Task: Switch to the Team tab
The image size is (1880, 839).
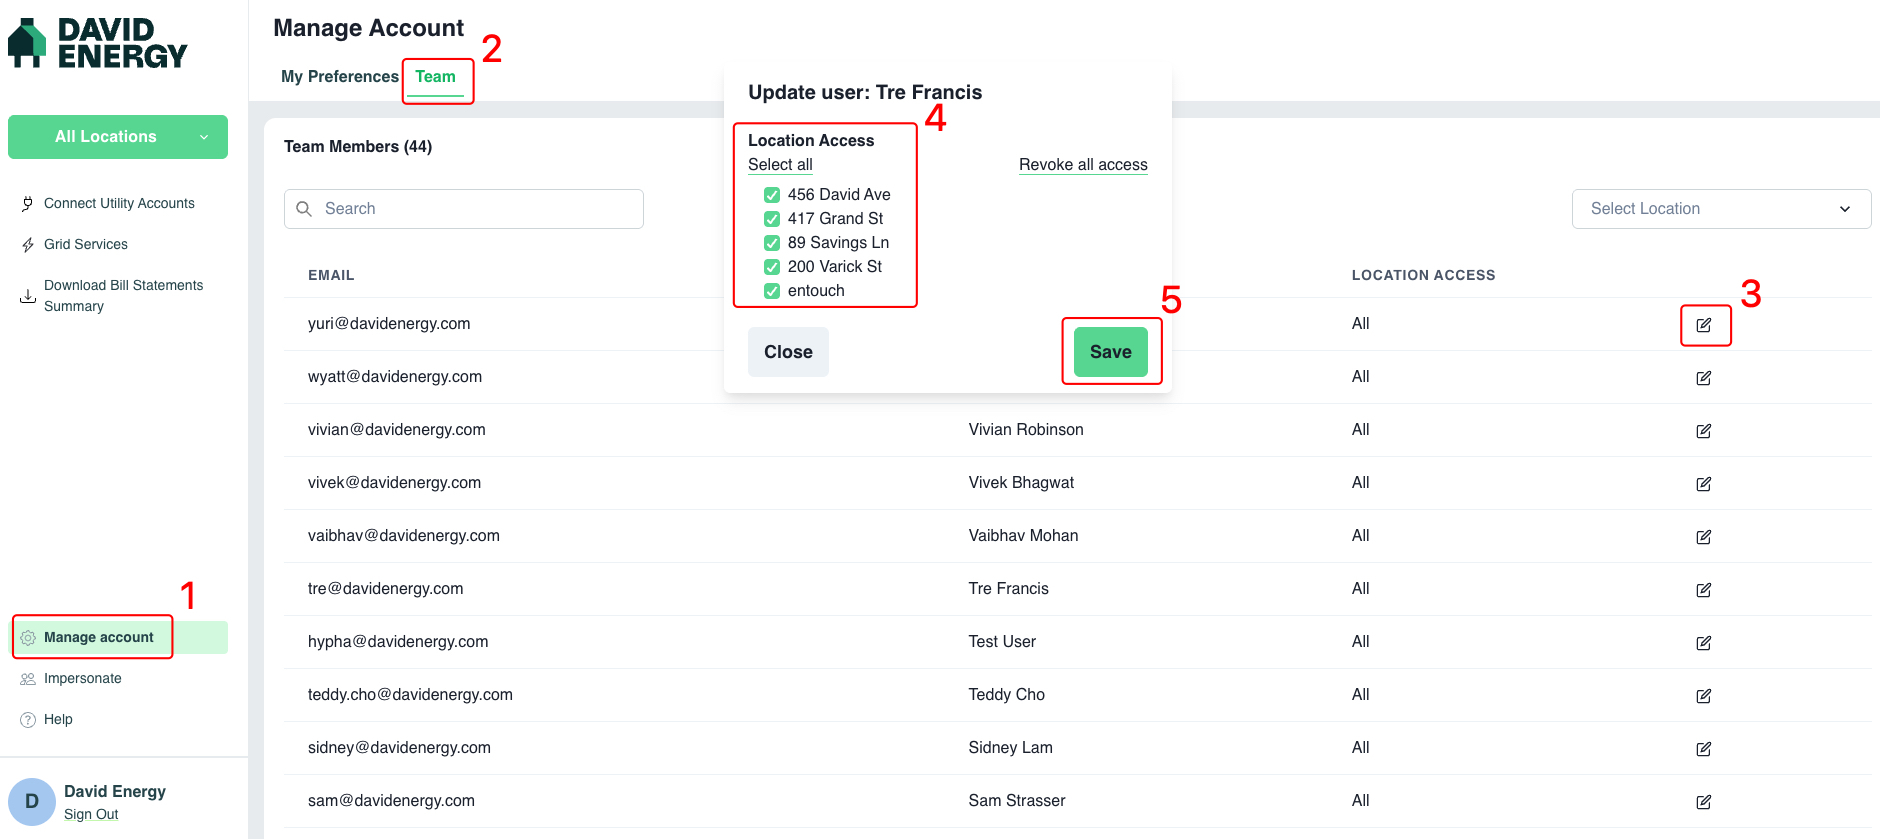Action: (436, 77)
